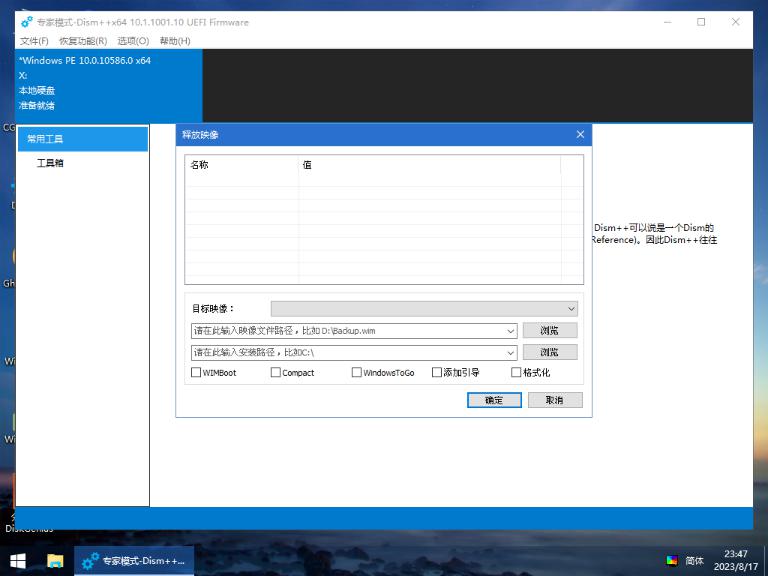
Task: Enable the Compact checkbox
Action: tap(276, 372)
